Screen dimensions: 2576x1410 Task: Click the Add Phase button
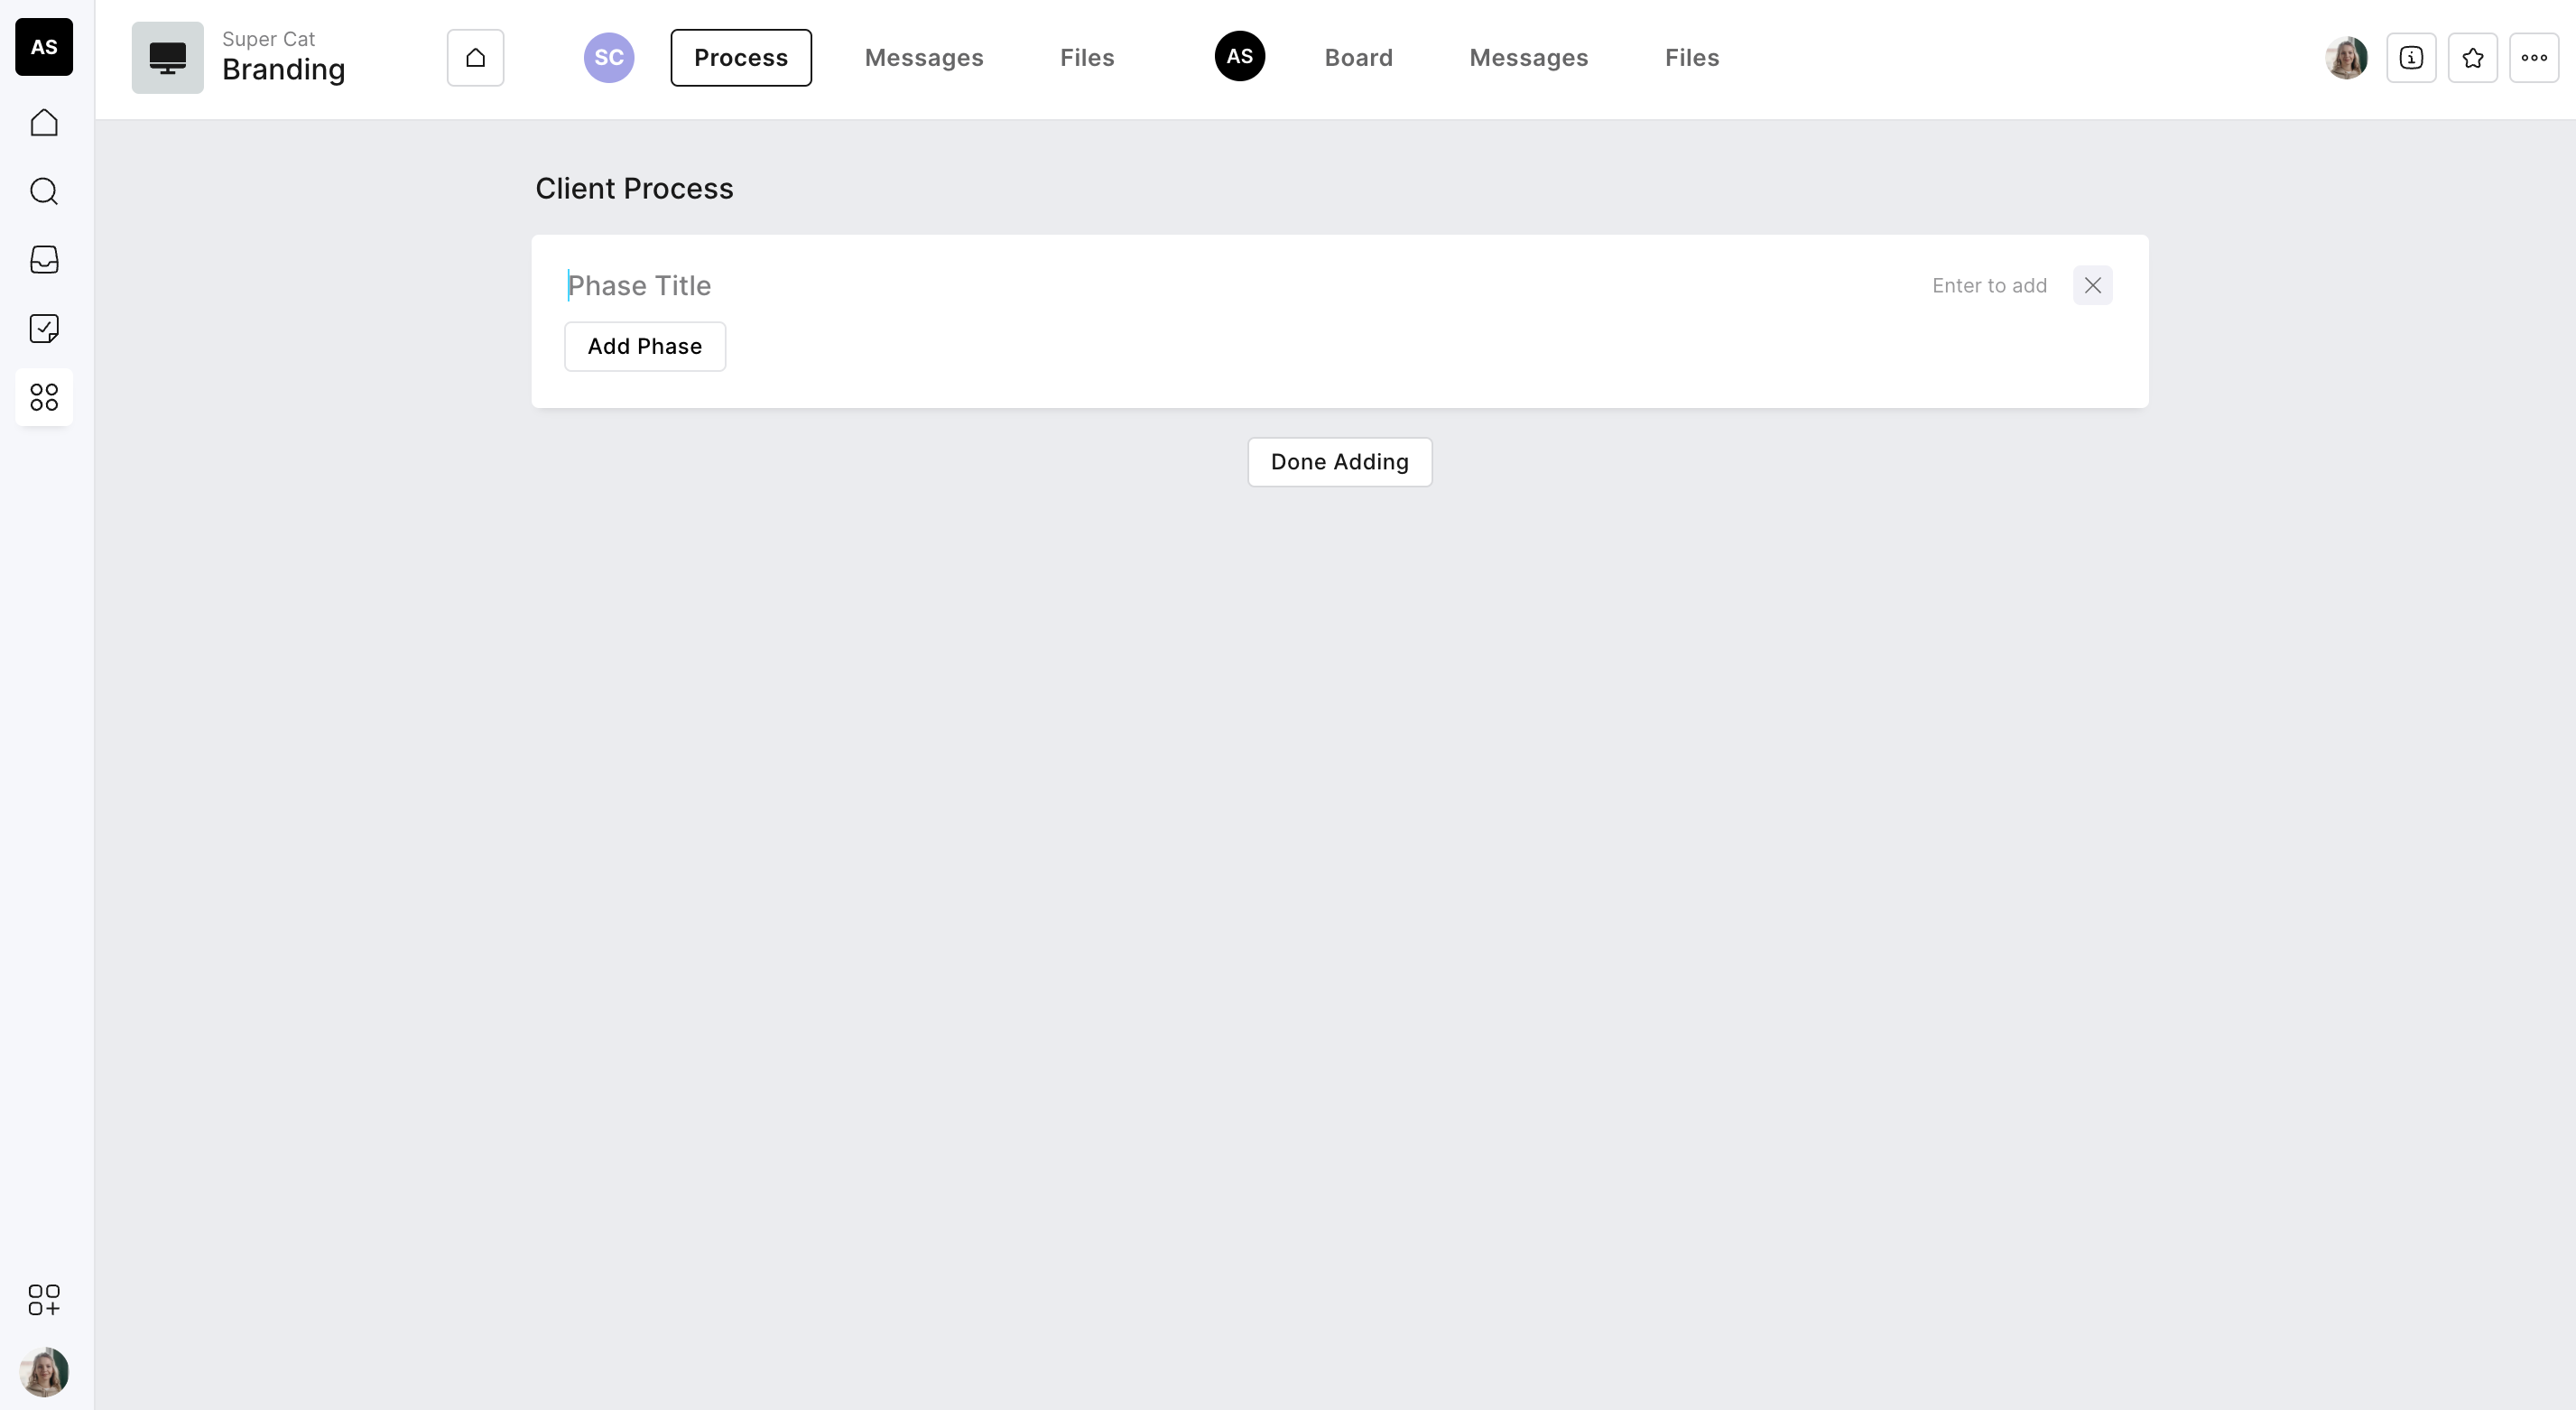pos(644,346)
